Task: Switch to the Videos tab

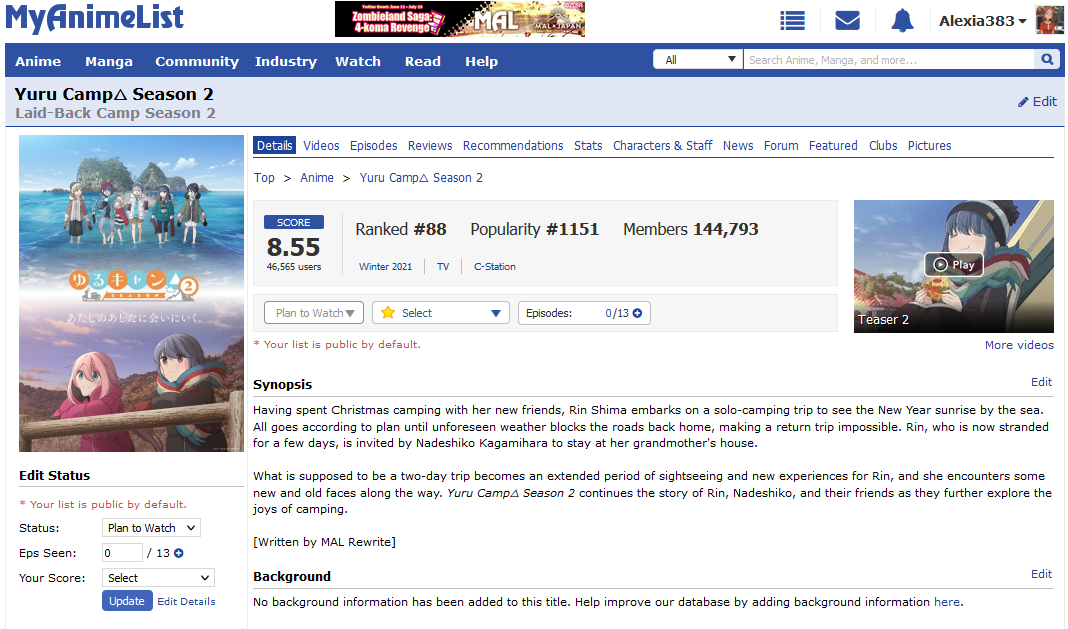Action: click(321, 145)
